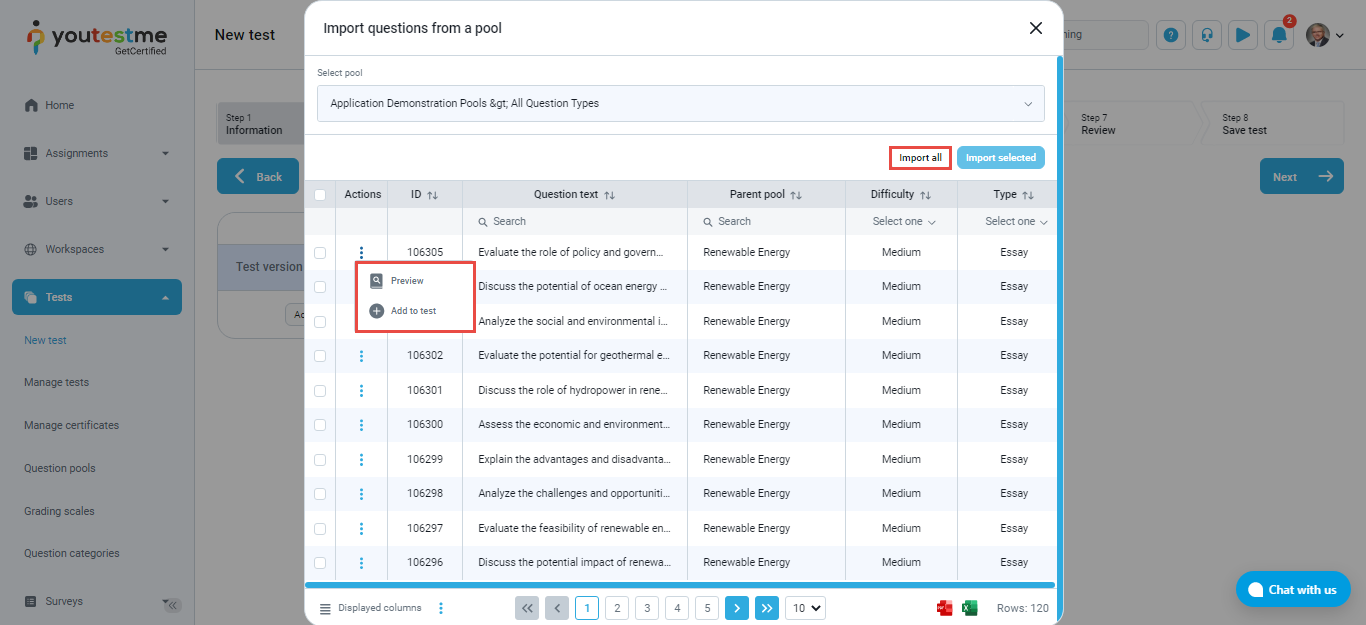Change rows per page dropdown
1366x625 pixels.
[806, 608]
